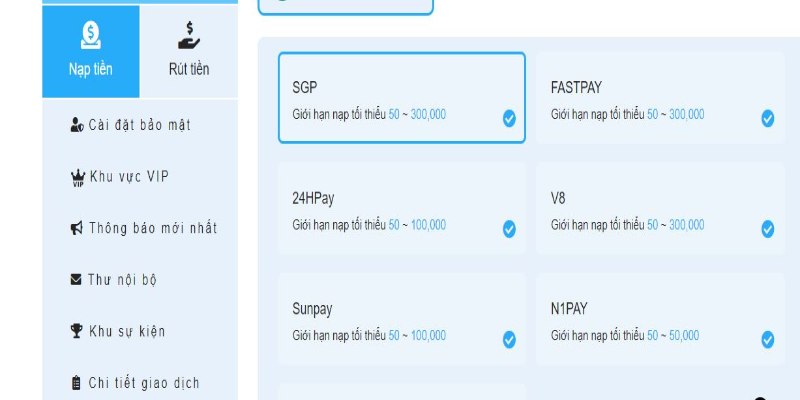Toggle the V8 checkmark circle
Image resolution: width=800 pixels, height=400 pixels.
coord(767,229)
